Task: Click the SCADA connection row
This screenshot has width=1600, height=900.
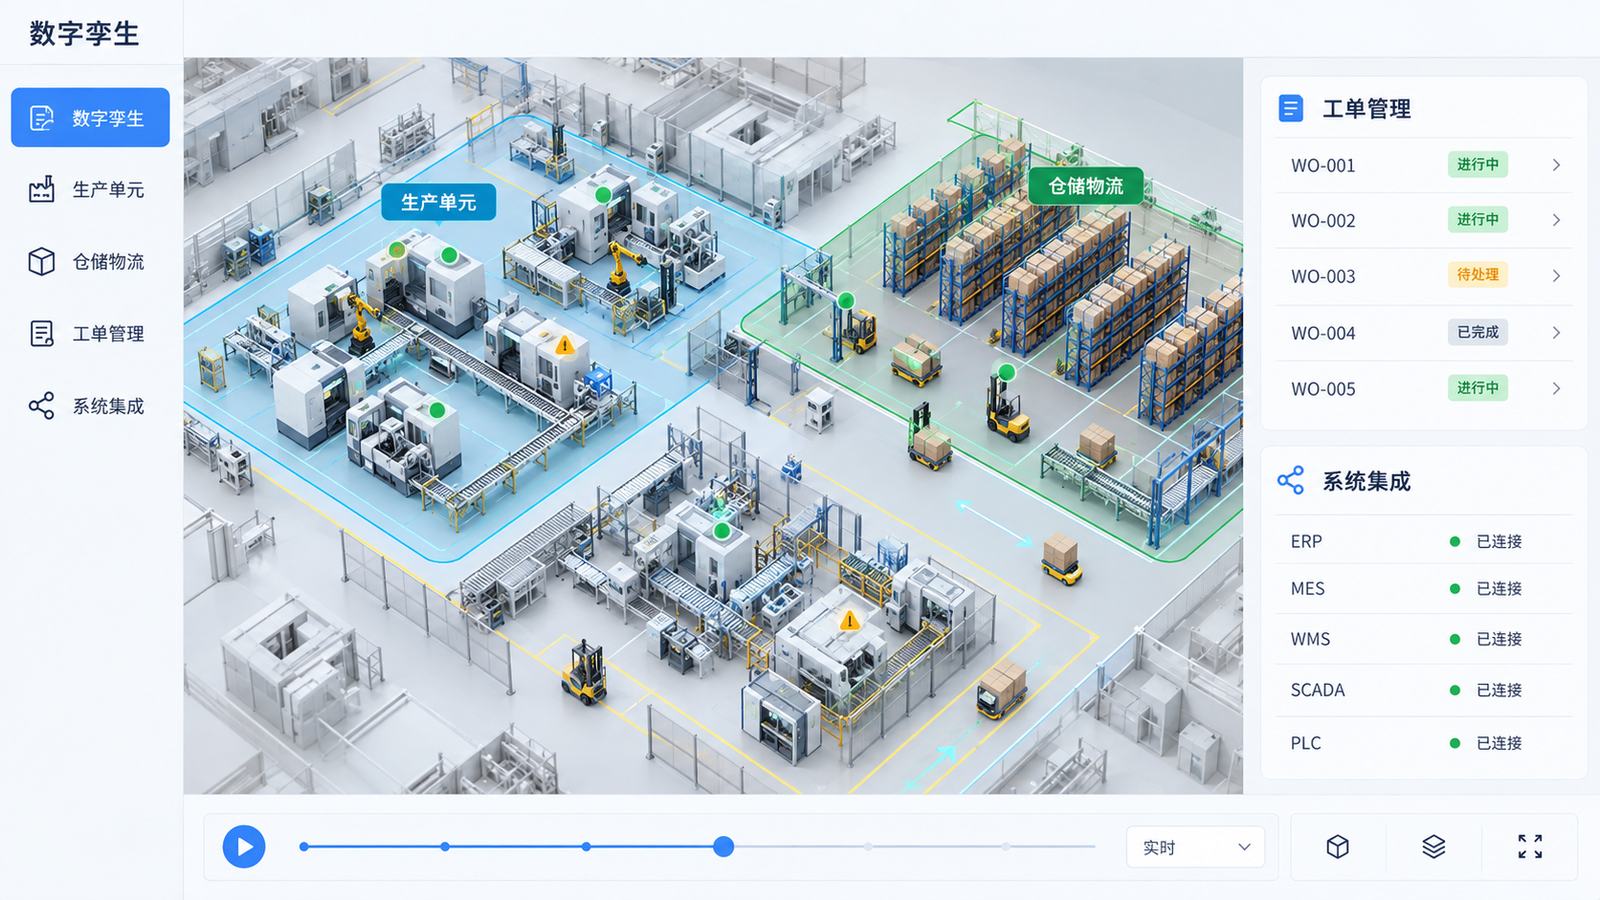Action: click(1424, 690)
